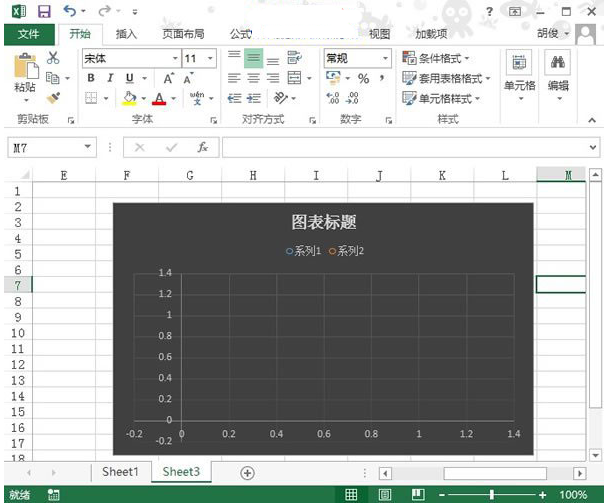Add a new sheet with plus icon
The height and width of the screenshot is (504, 604).
(248, 472)
